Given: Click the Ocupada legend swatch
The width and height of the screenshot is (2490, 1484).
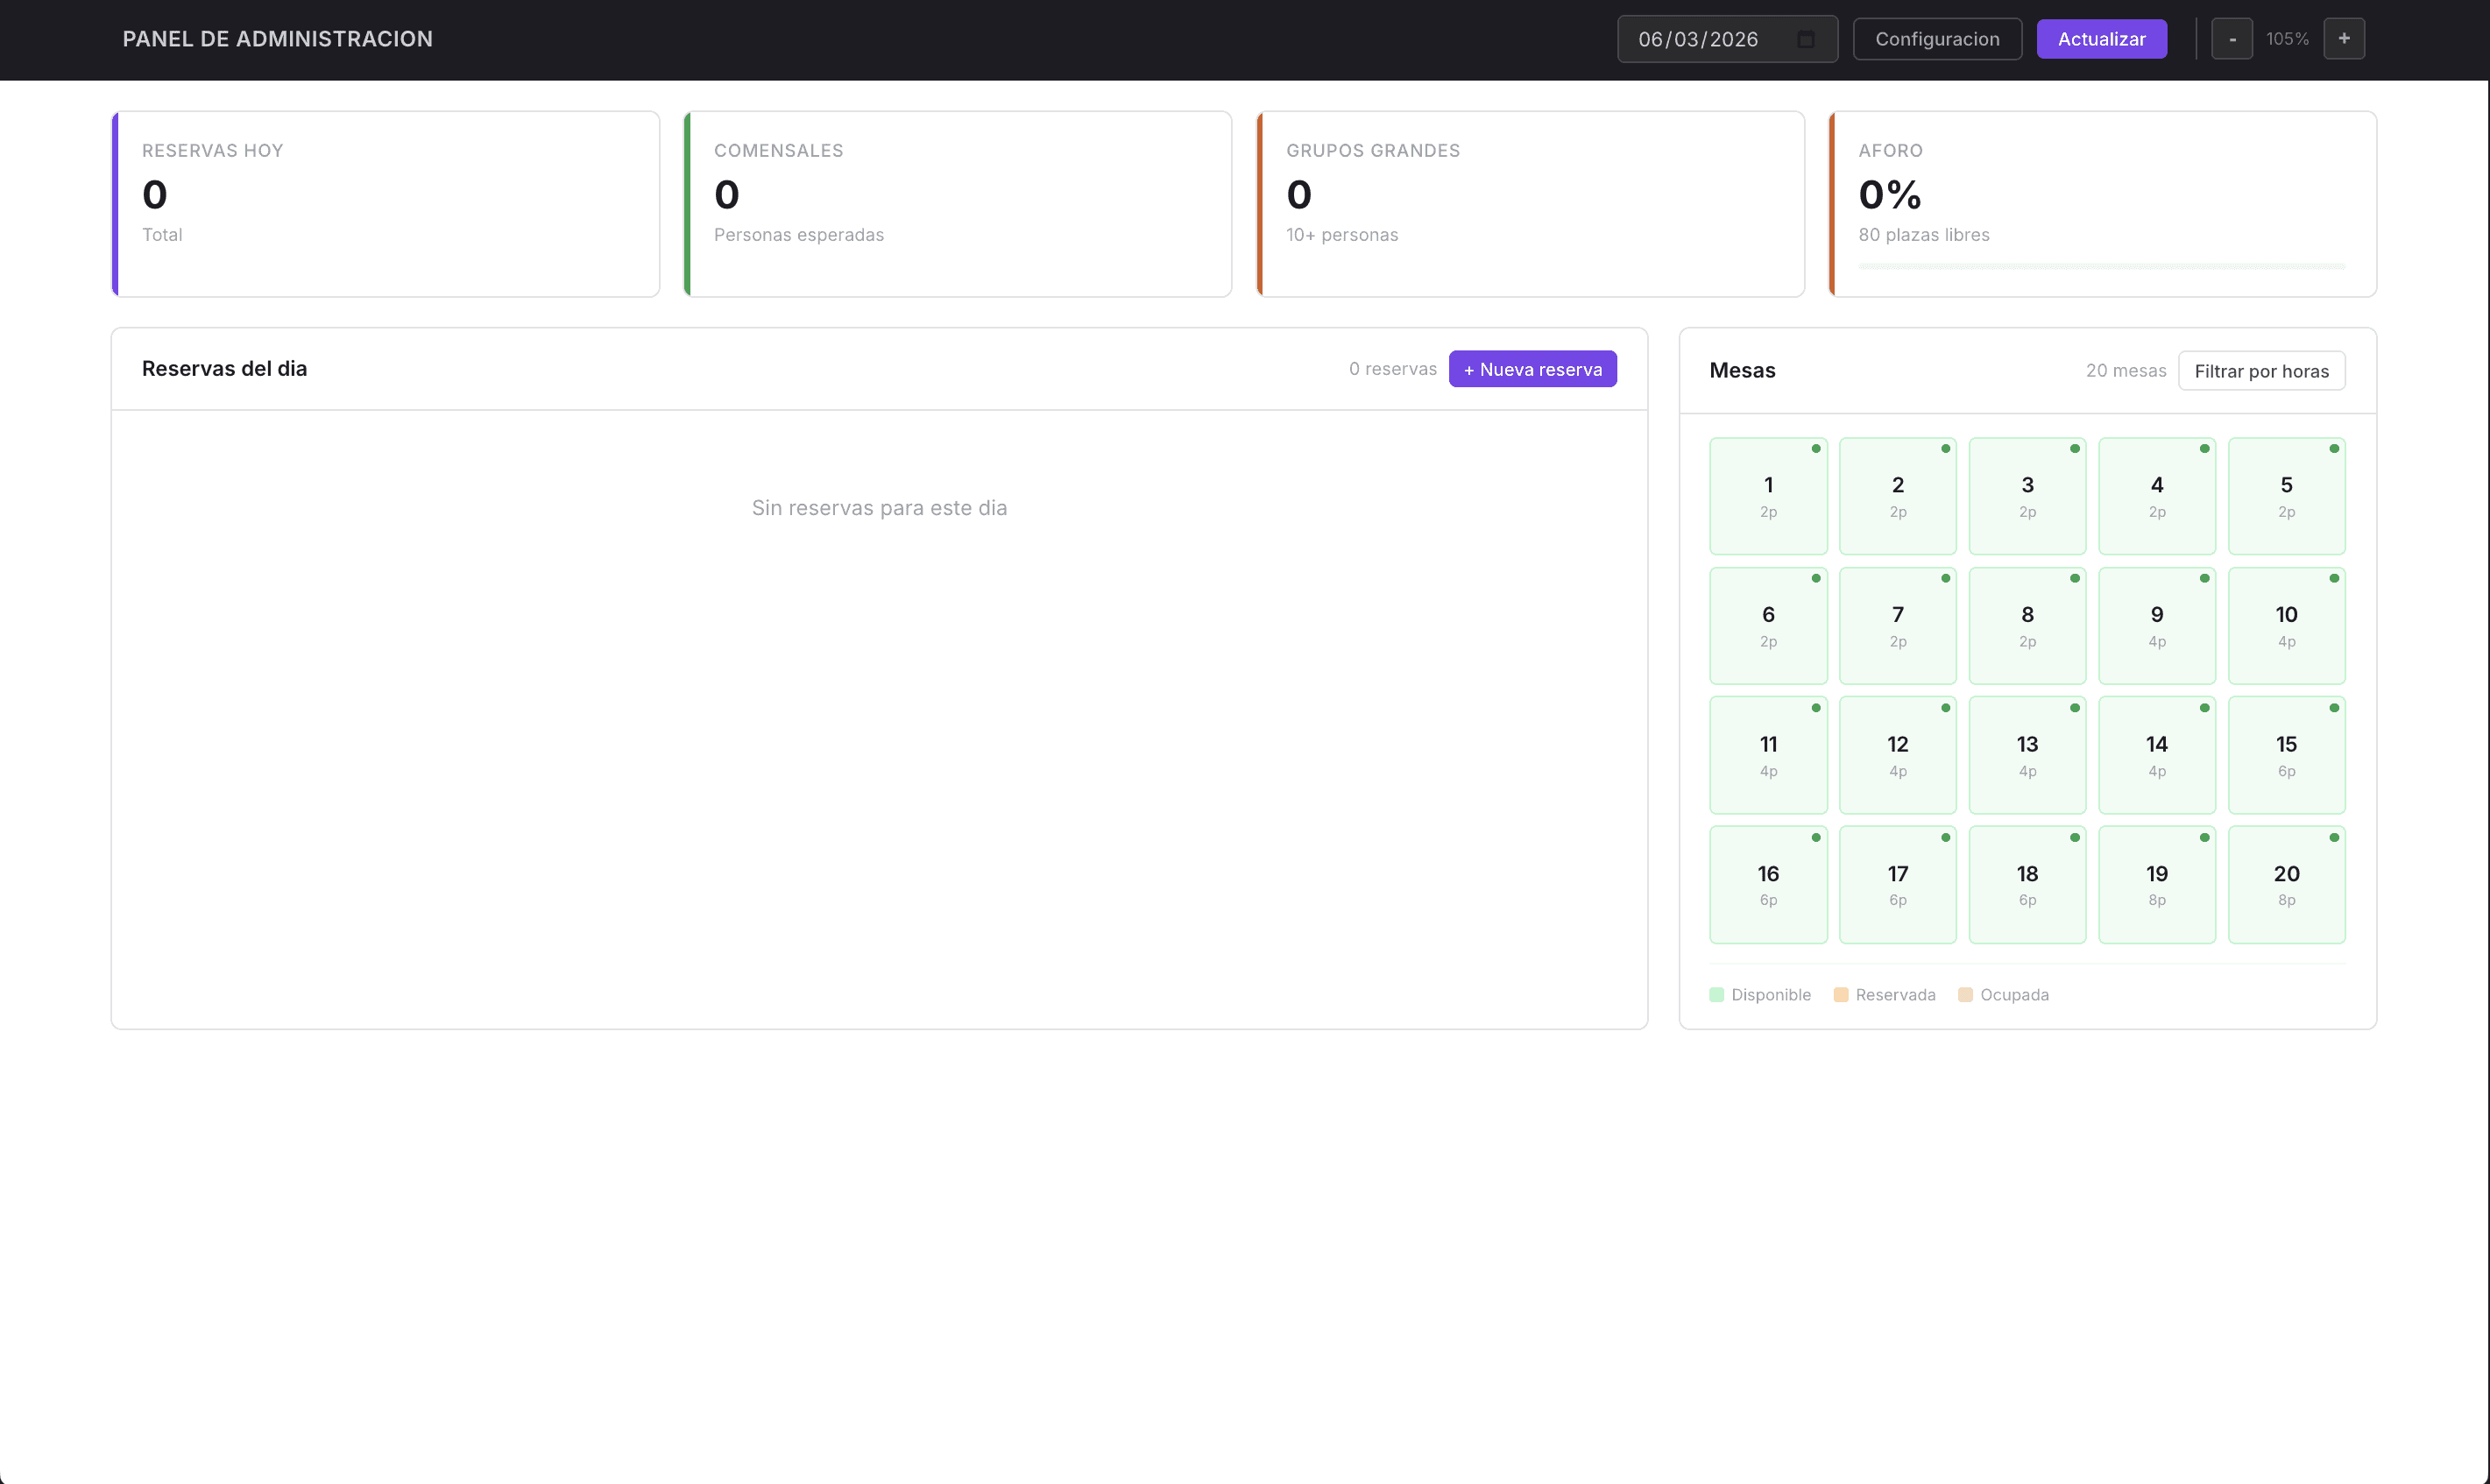Looking at the screenshot, I should tap(1965, 995).
